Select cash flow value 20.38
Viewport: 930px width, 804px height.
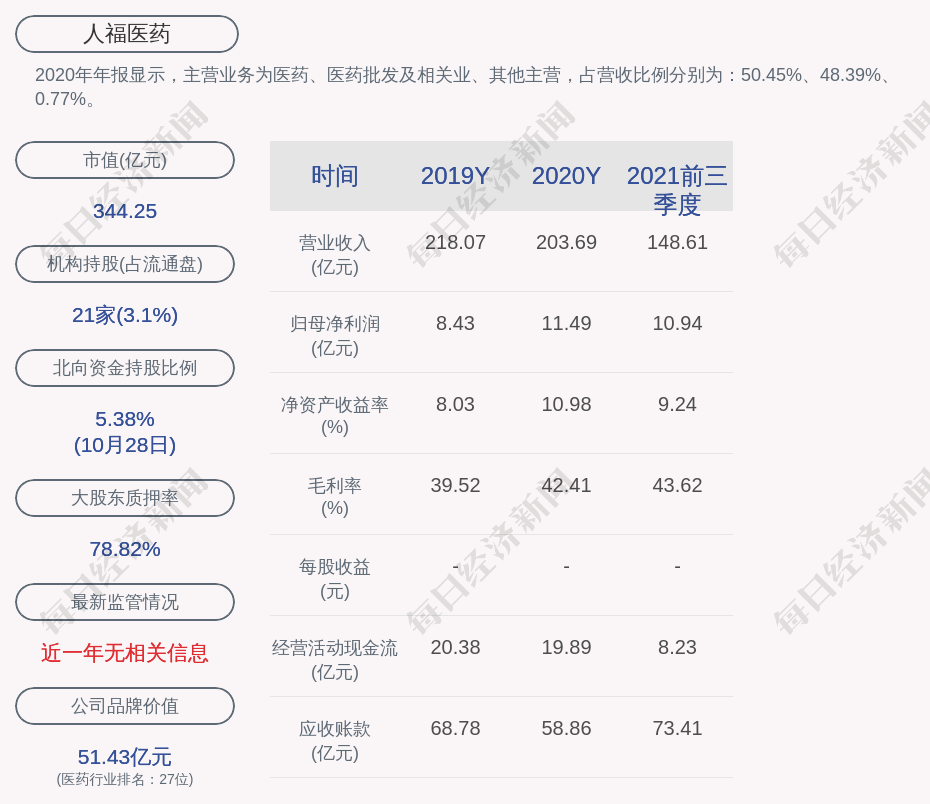coord(455,647)
